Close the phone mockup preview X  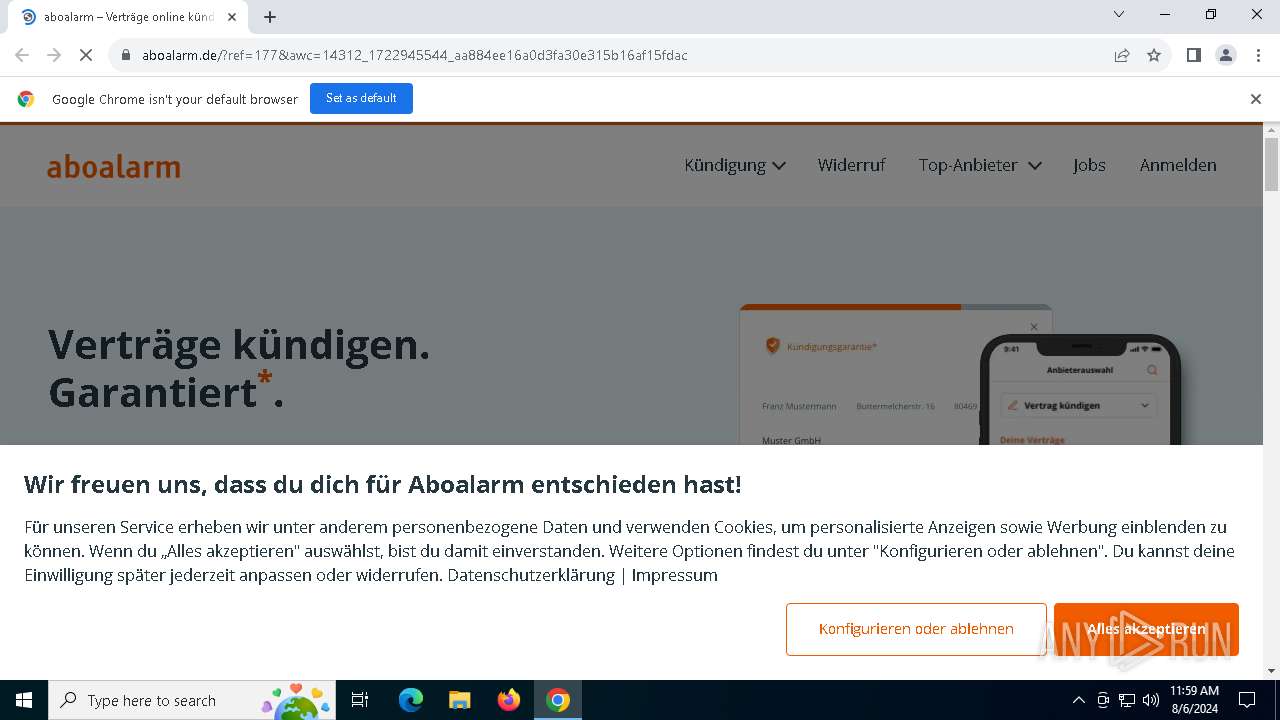coord(1034,327)
